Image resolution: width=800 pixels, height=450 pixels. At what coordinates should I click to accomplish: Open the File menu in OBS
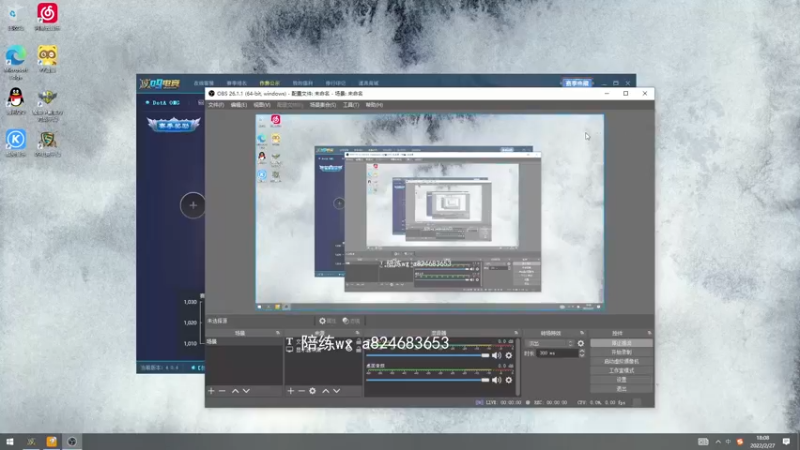click(216, 105)
